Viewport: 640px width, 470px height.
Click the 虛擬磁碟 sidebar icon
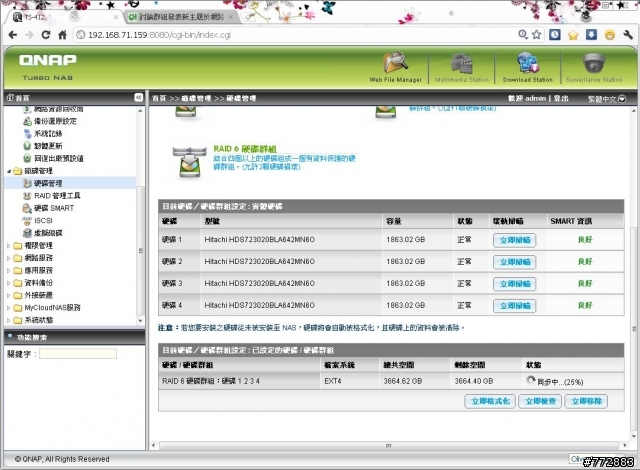pos(27,233)
